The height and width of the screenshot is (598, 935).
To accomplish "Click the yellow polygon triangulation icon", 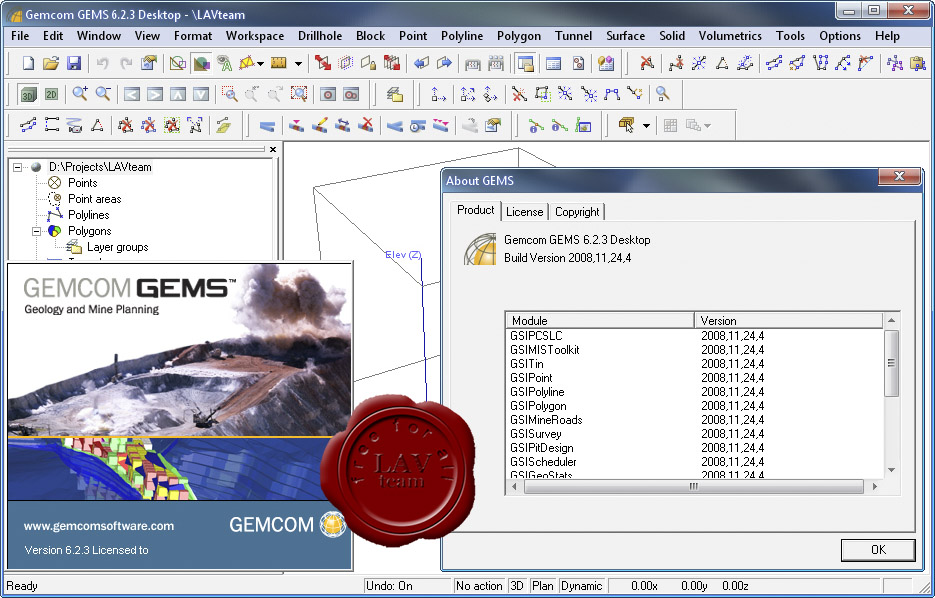I will (247, 63).
